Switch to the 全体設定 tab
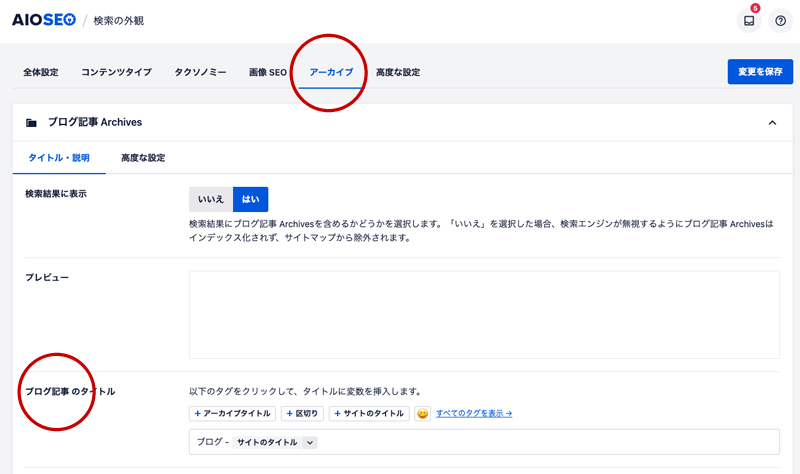Viewport: 800px width, 474px height. click(41, 72)
